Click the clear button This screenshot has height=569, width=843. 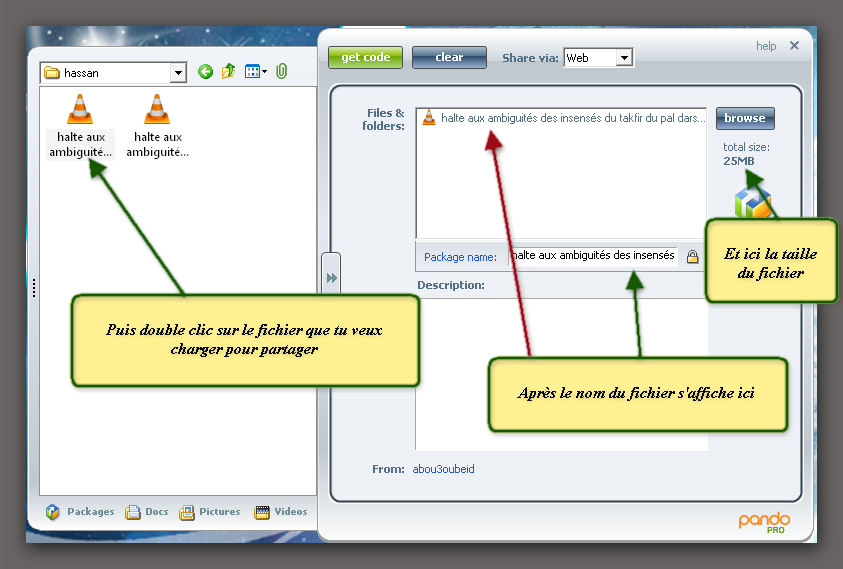point(449,57)
